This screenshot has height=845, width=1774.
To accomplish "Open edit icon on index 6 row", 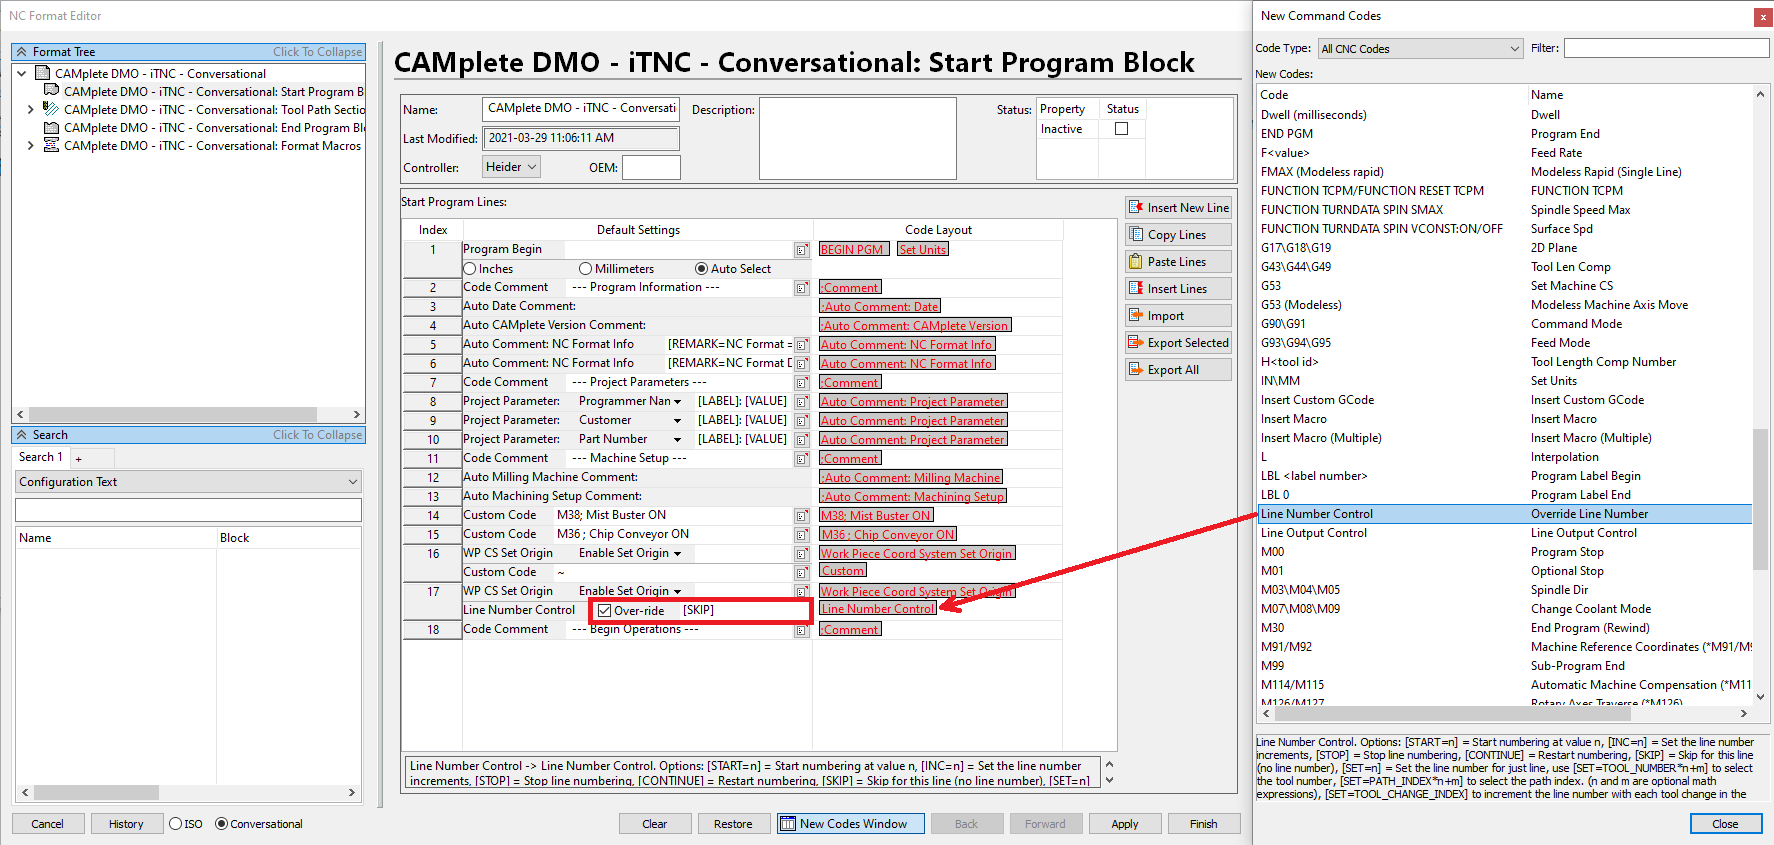I will click(802, 364).
